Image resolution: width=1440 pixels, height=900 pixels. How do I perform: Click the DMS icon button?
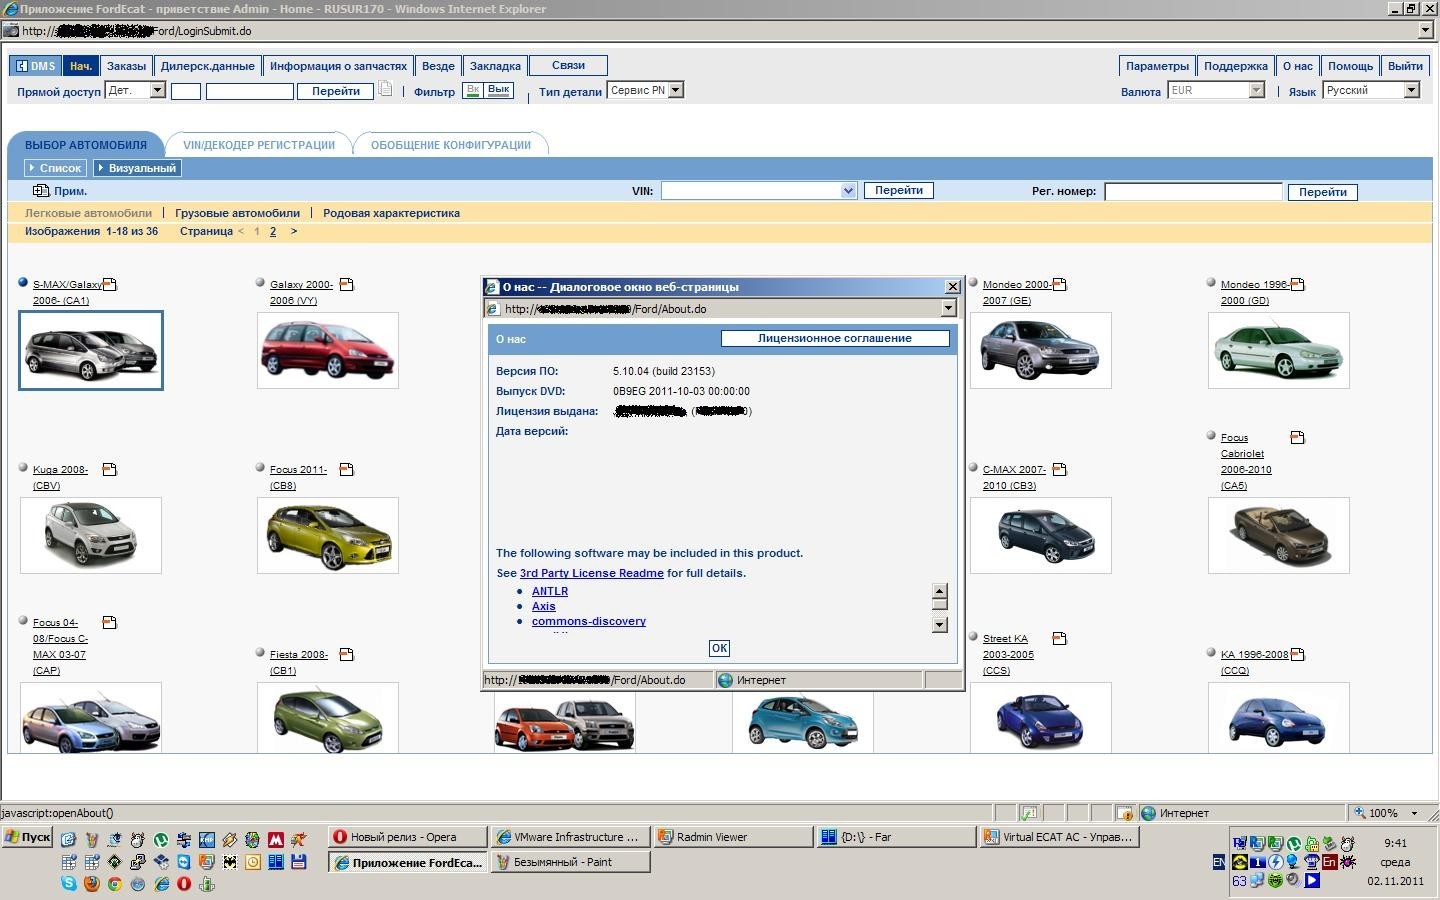tap(34, 66)
